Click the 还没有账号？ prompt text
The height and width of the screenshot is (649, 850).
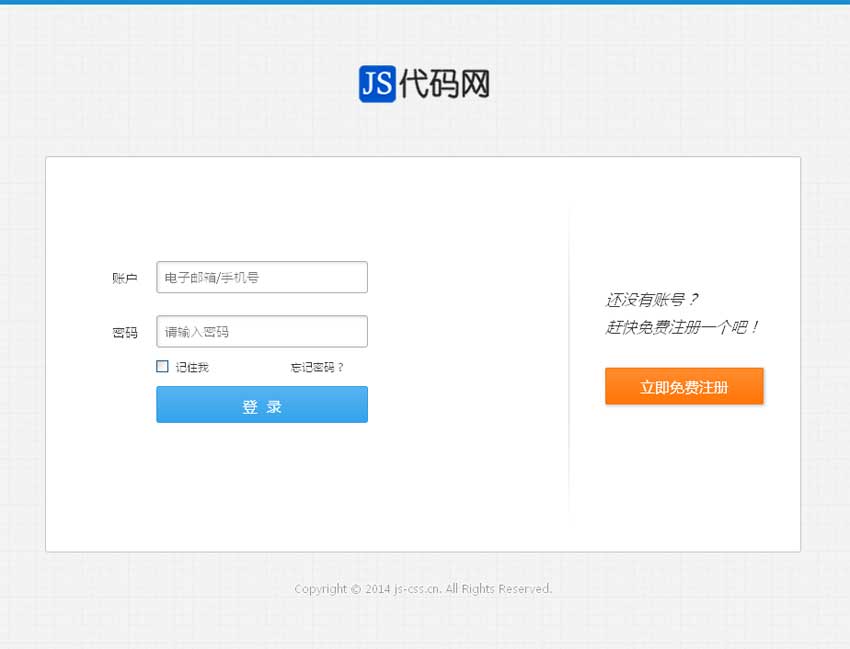652,299
